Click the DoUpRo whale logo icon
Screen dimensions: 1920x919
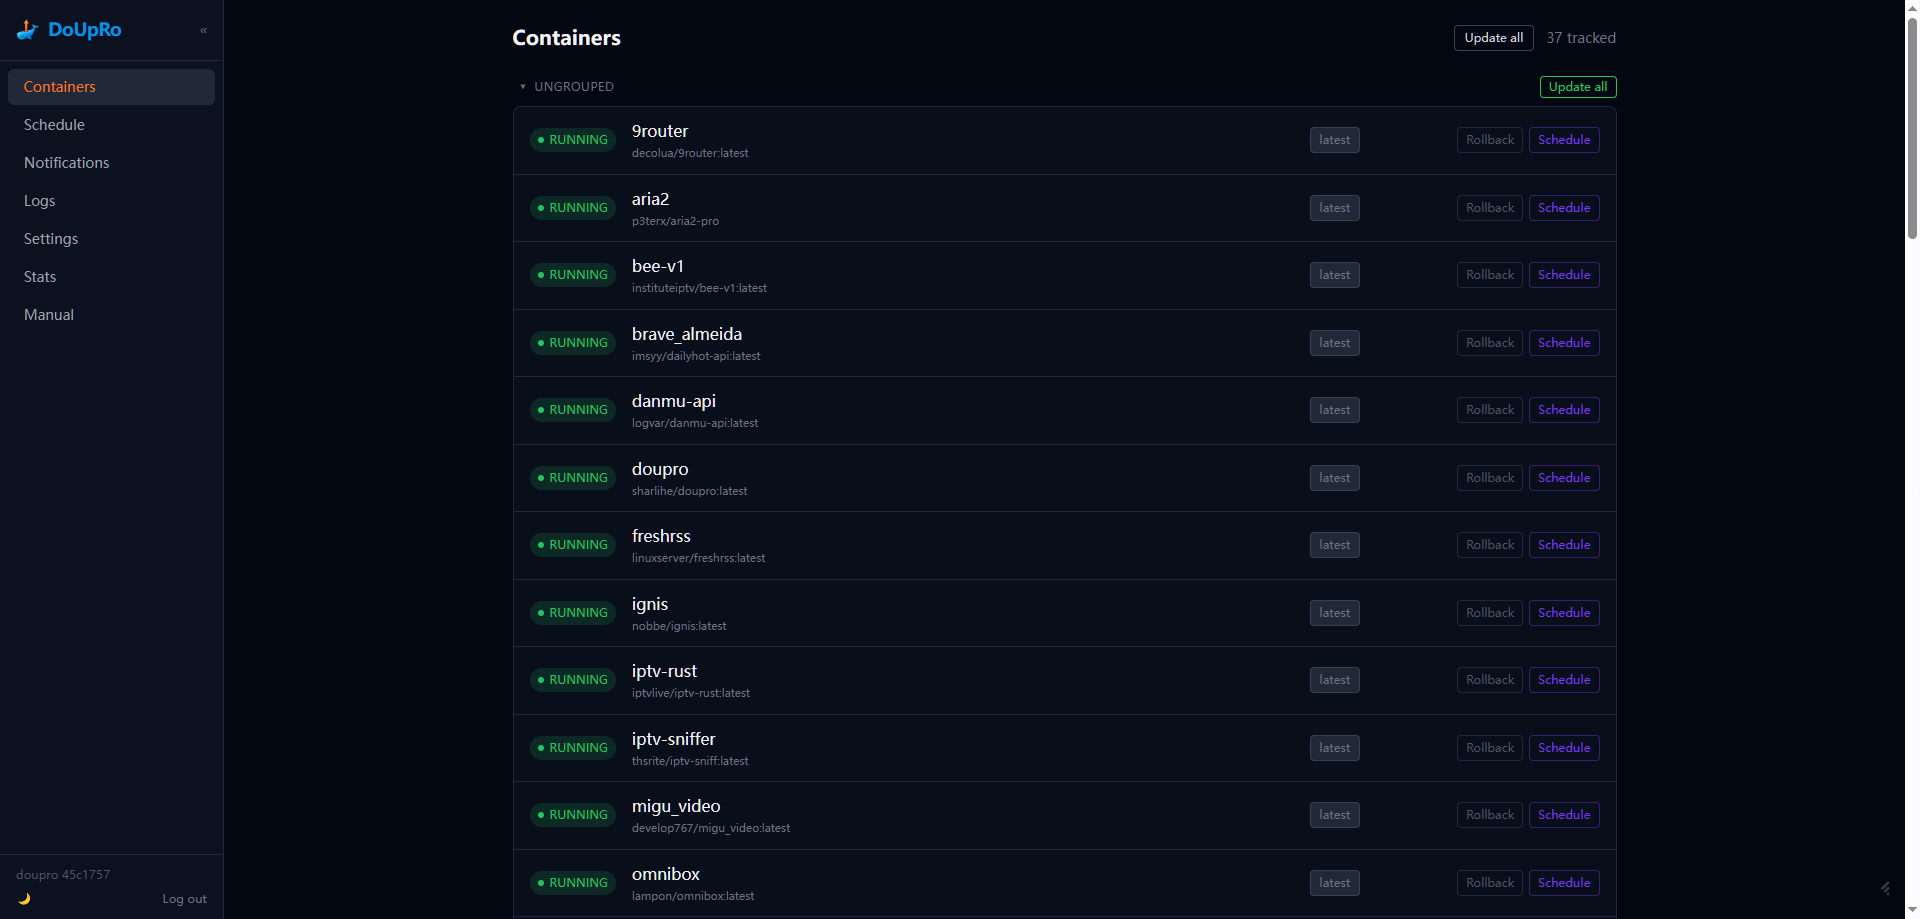pyautogui.click(x=27, y=30)
